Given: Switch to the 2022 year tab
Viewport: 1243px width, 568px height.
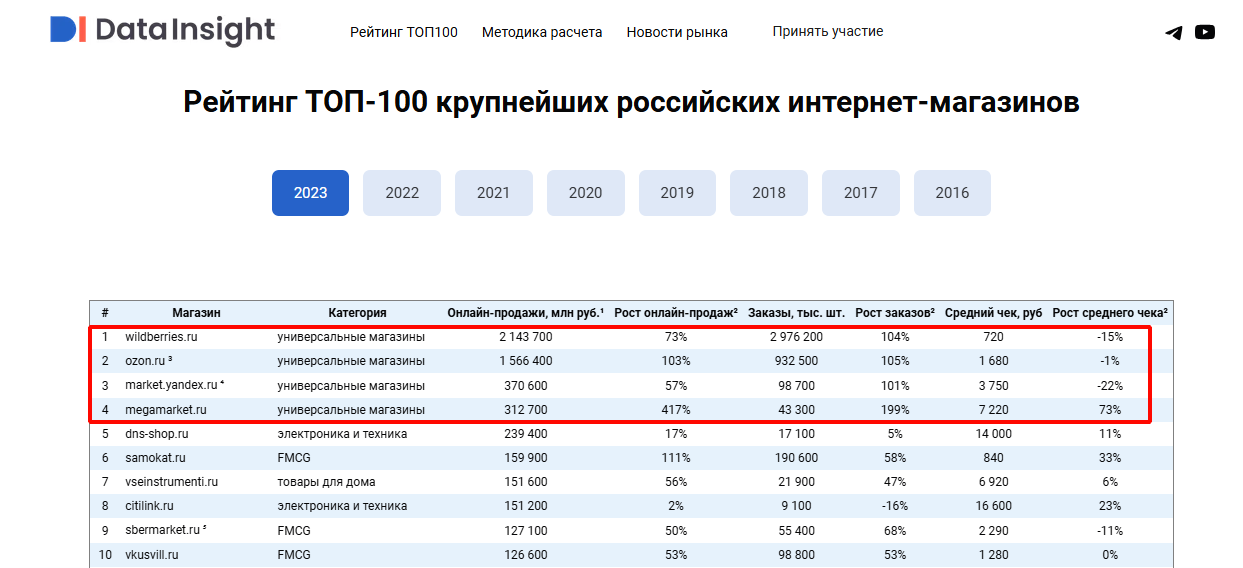Looking at the screenshot, I should 402,193.
